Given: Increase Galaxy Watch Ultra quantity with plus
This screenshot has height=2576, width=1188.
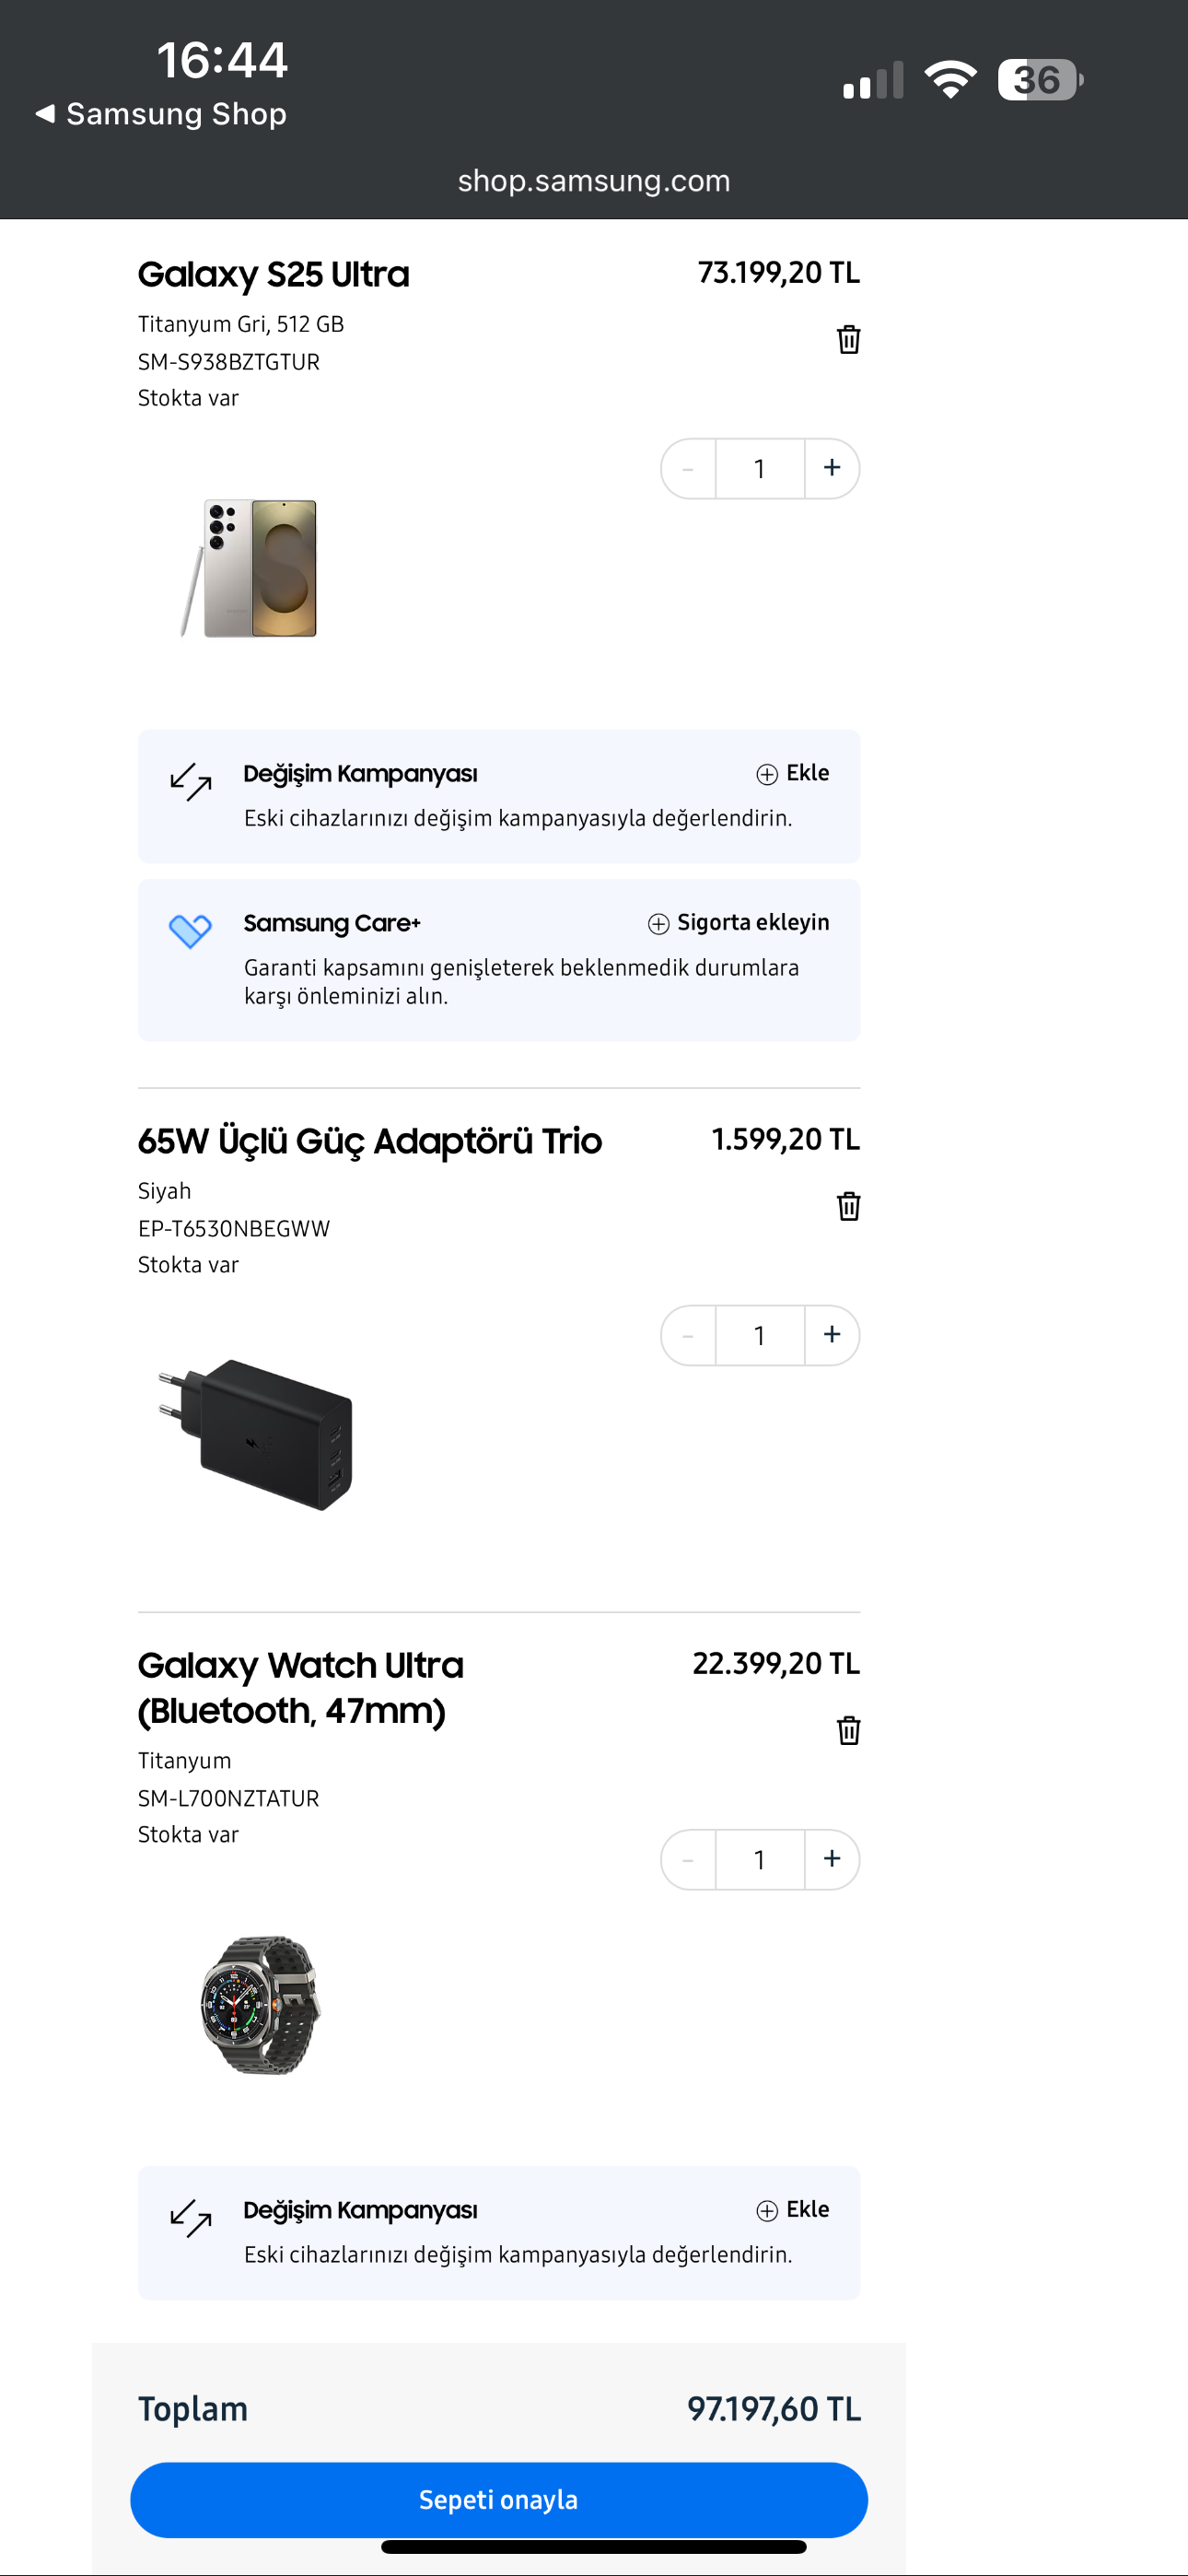Looking at the screenshot, I should tap(831, 1859).
